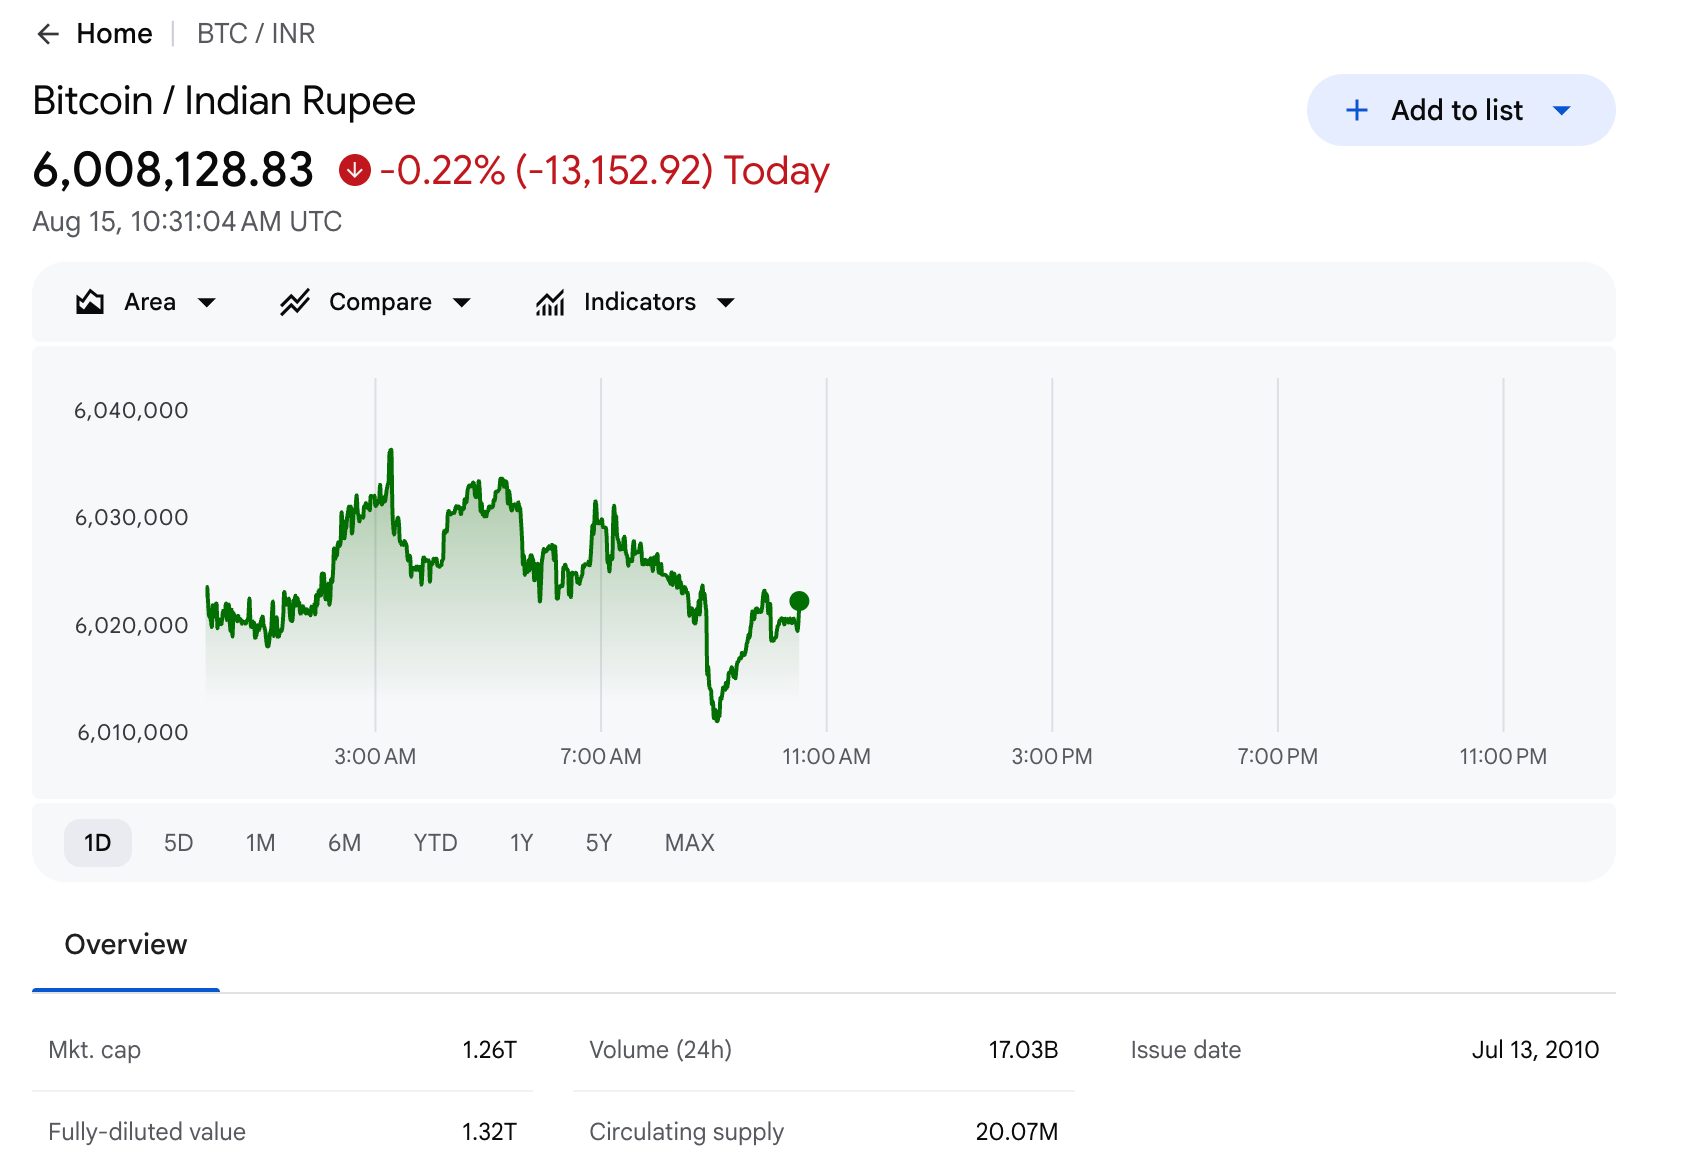Select the MAX time range

point(690,843)
